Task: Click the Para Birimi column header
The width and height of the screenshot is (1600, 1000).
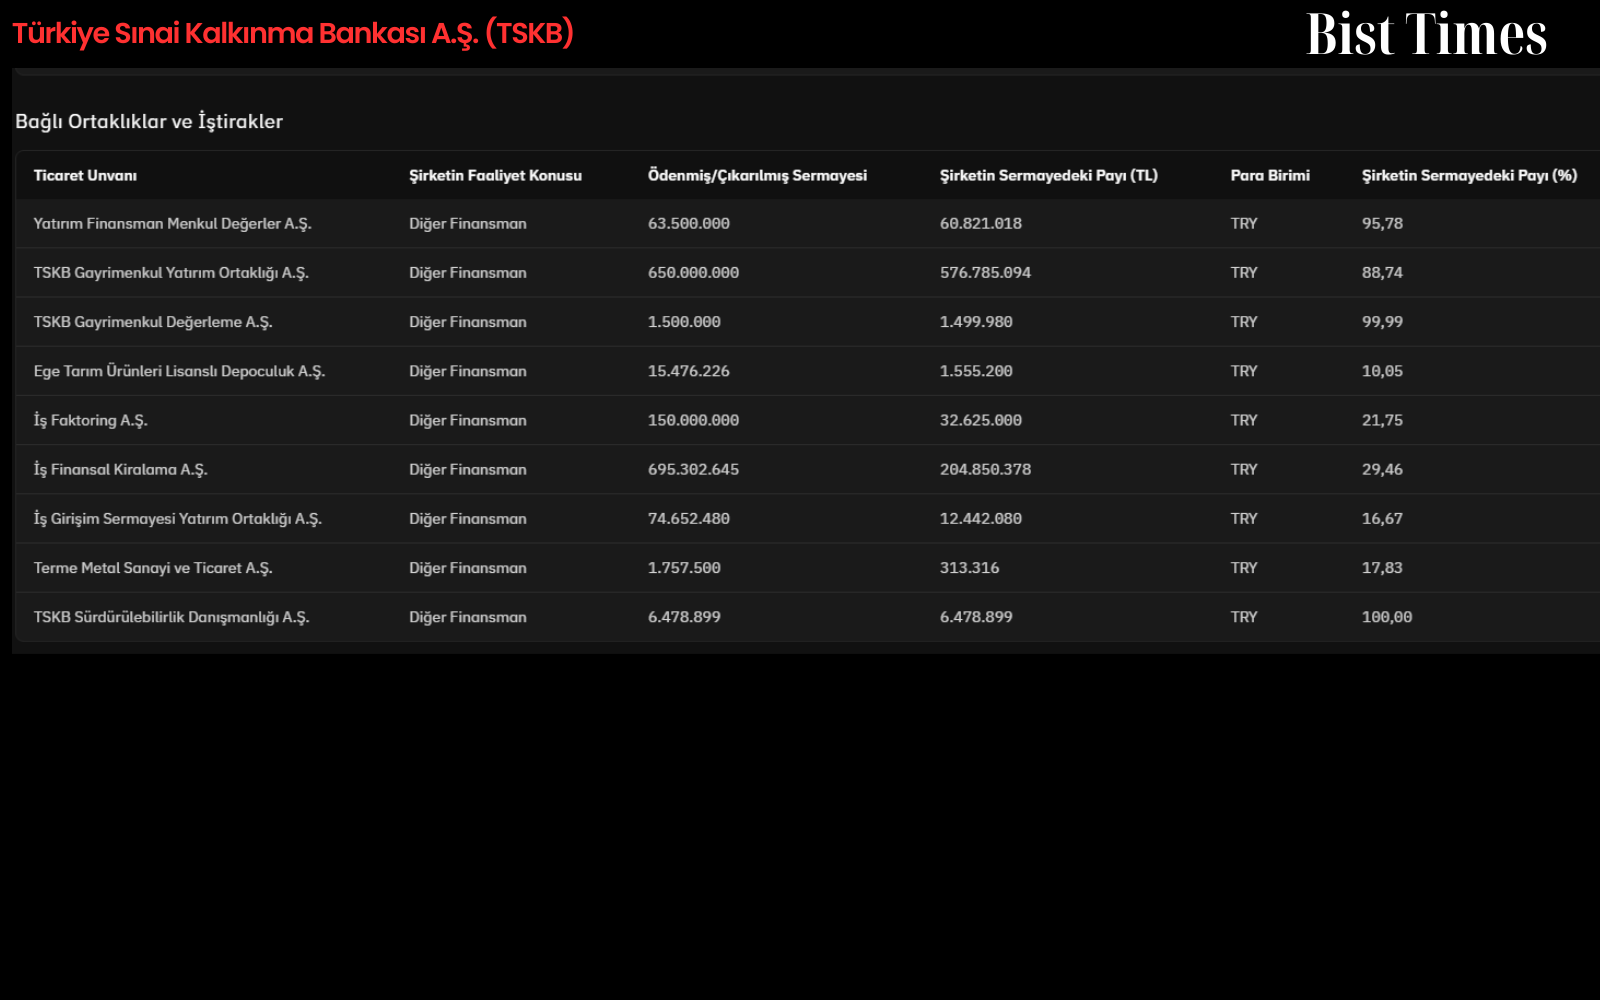Action: (1270, 175)
